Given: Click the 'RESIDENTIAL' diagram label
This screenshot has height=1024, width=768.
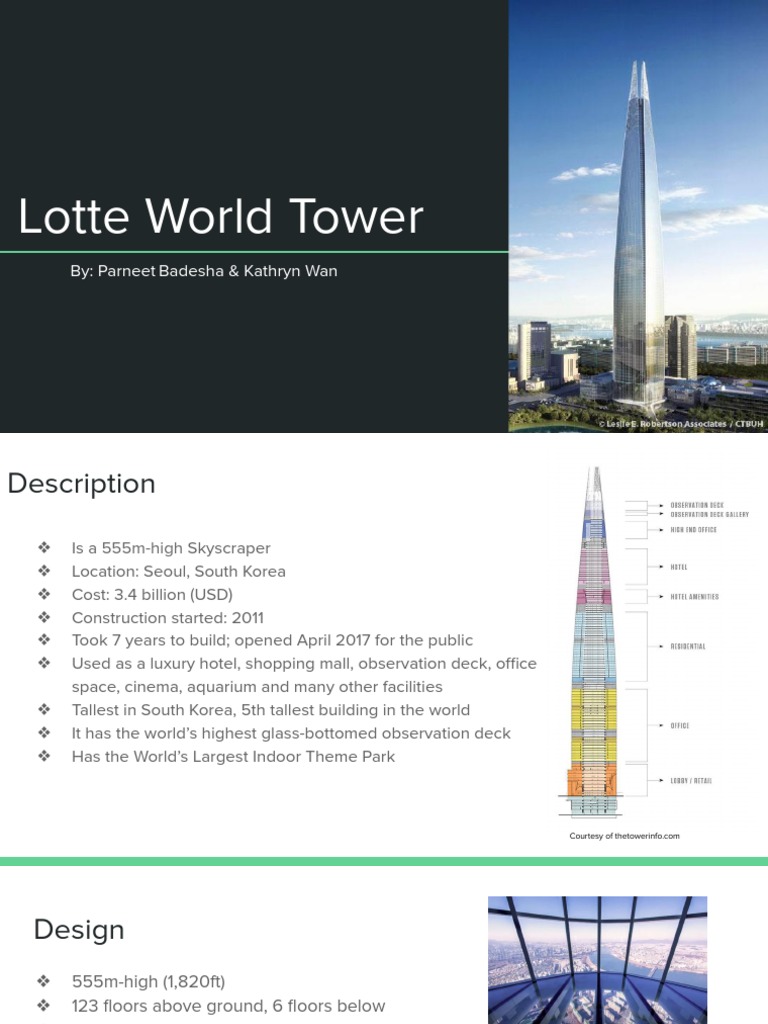Looking at the screenshot, I should coord(688,647).
